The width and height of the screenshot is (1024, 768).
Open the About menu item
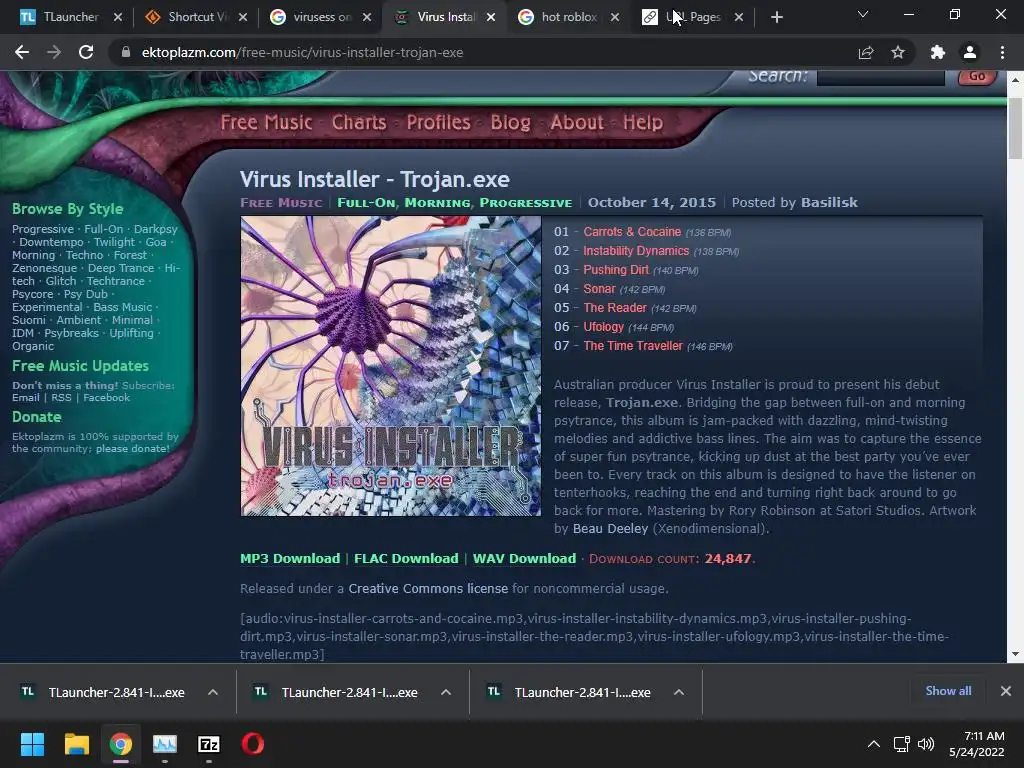[x=577, y=122]
